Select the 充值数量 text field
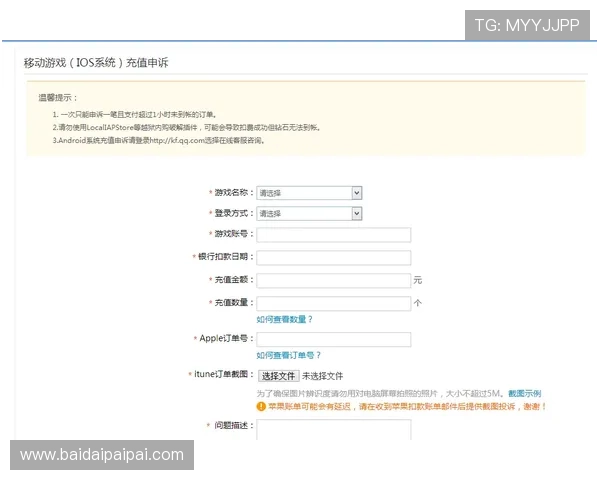Screen dimensions: 600x480 click(x=334, y=304)
